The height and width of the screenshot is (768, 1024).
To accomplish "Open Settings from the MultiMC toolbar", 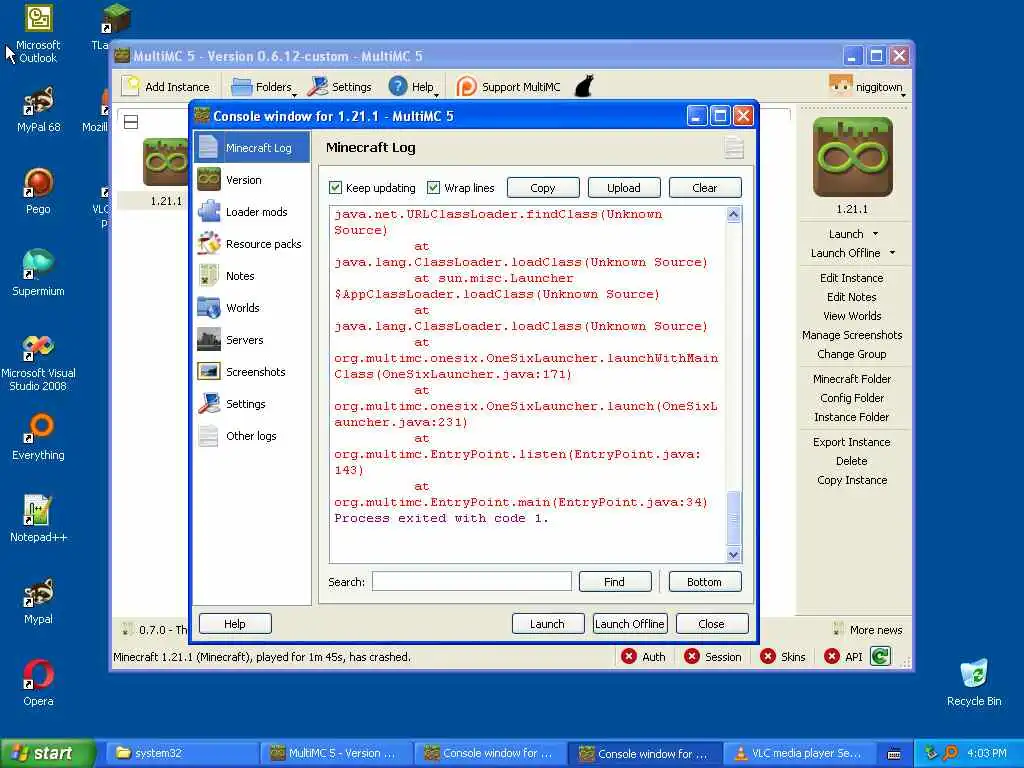I will (x=340, y=87).
